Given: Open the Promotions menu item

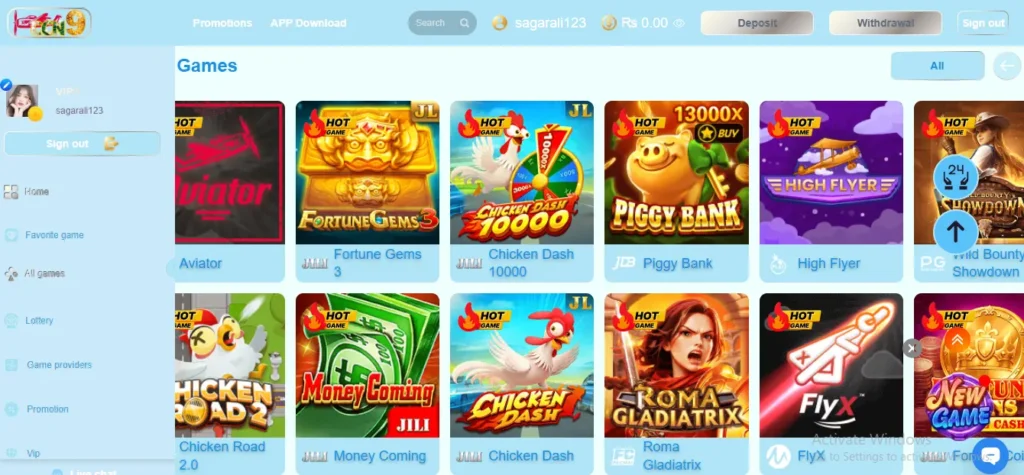Looking at the screenshot, I should tap(222, 23).
